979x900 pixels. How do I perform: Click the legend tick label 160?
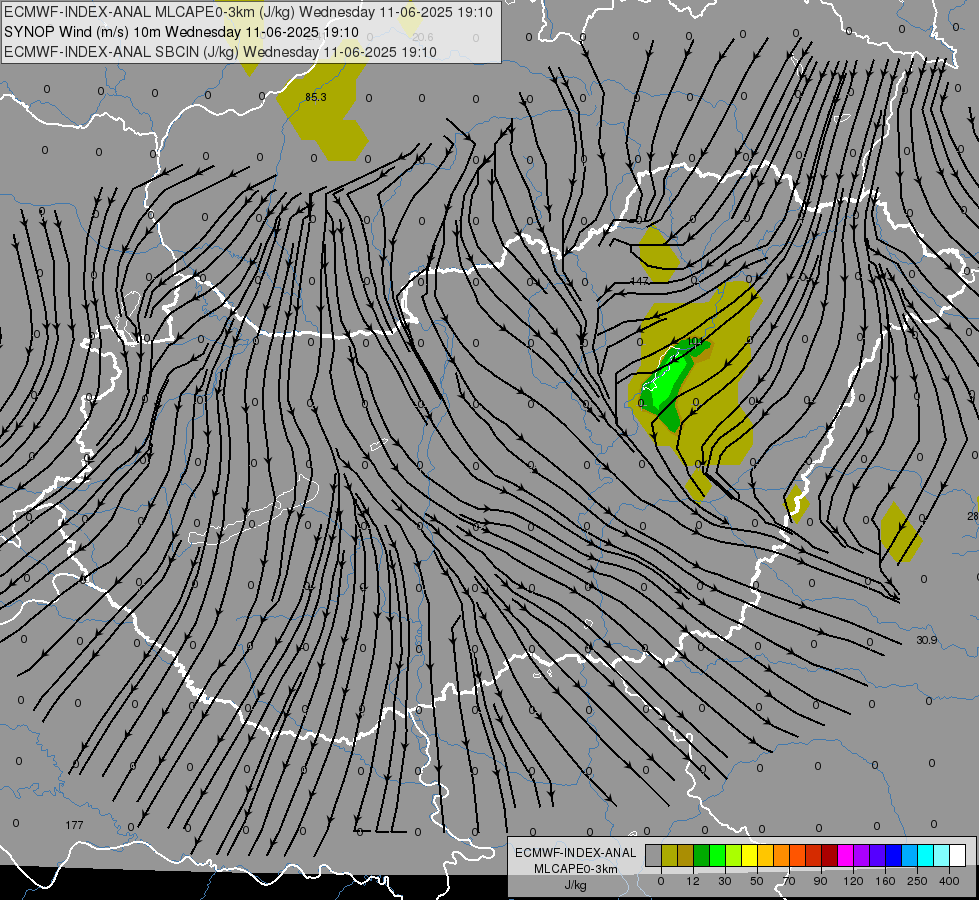[x=885, y=881]
